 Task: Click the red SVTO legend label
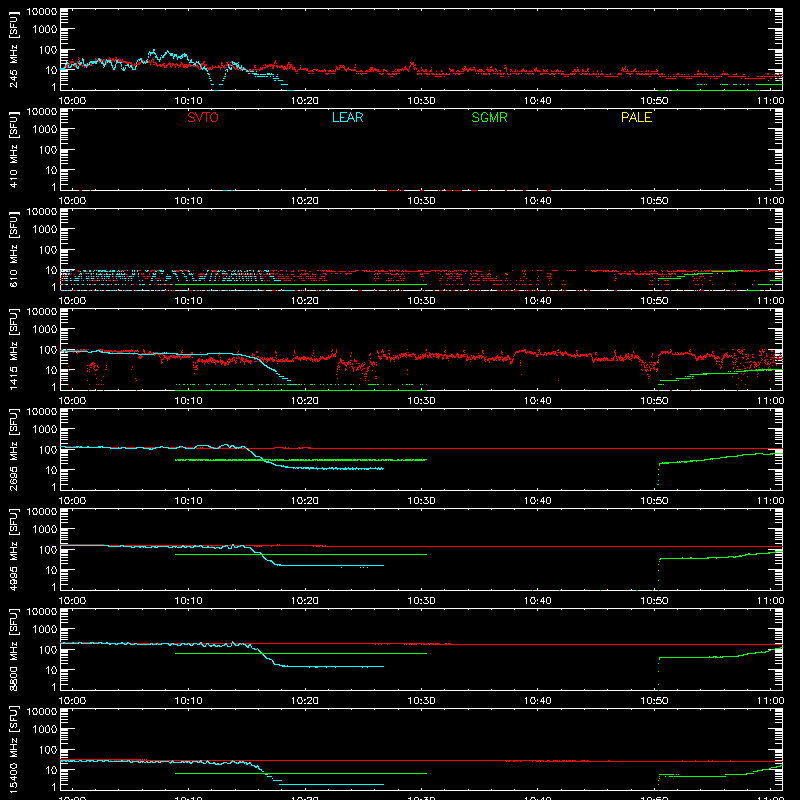[203, 117]
